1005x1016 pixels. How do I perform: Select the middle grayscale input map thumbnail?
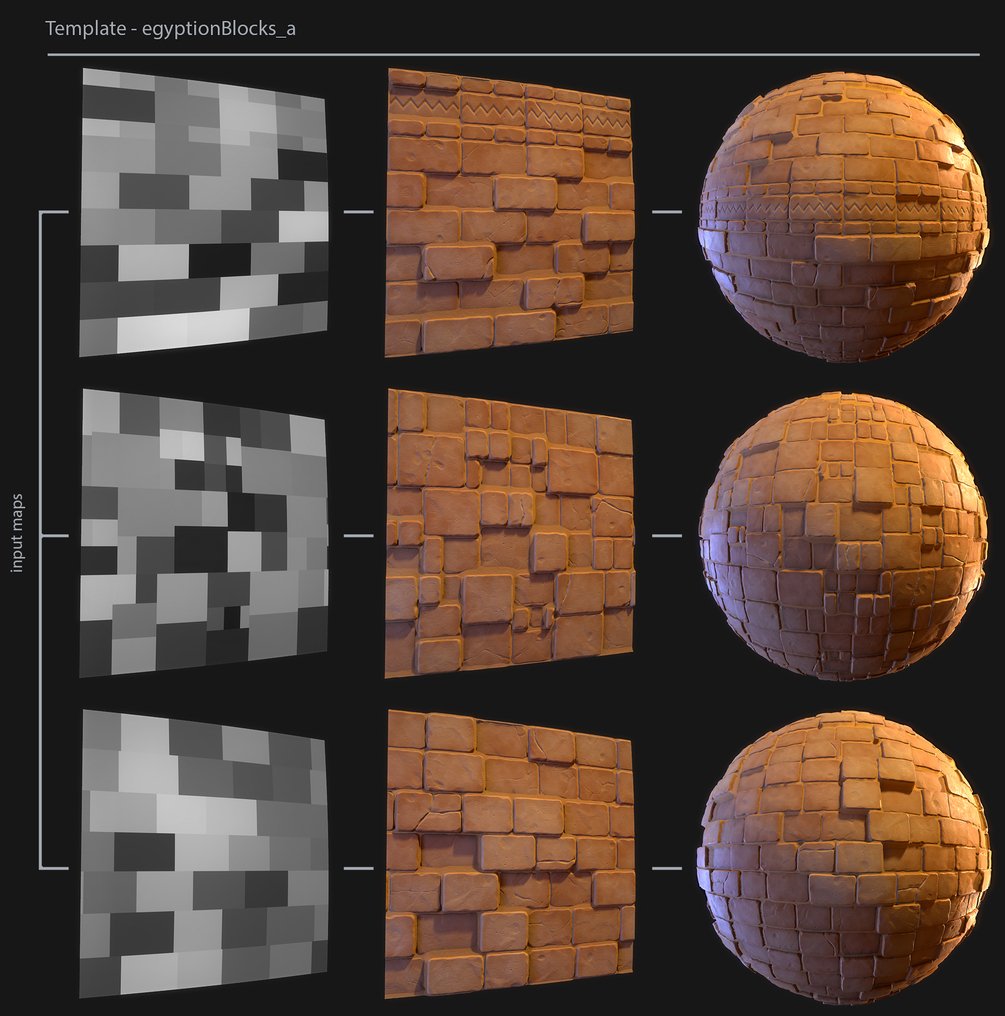[204, 533]
